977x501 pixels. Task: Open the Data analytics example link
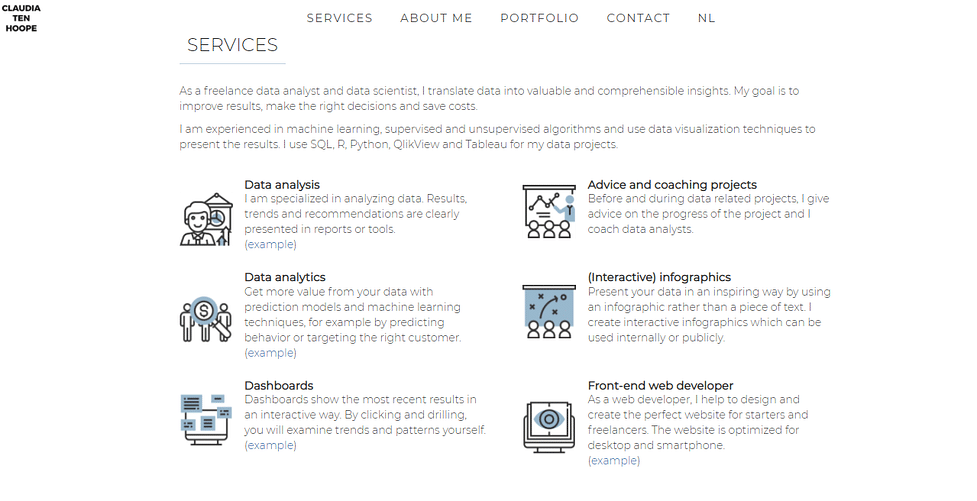coord(270,353)
